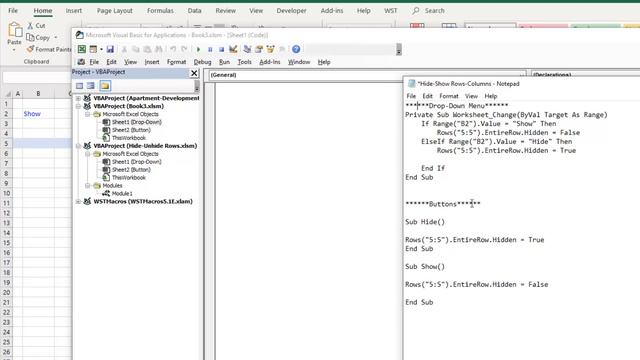Open Notepad Edit menu
This screenshot has width=640, height=360.
tap(427, 96)
